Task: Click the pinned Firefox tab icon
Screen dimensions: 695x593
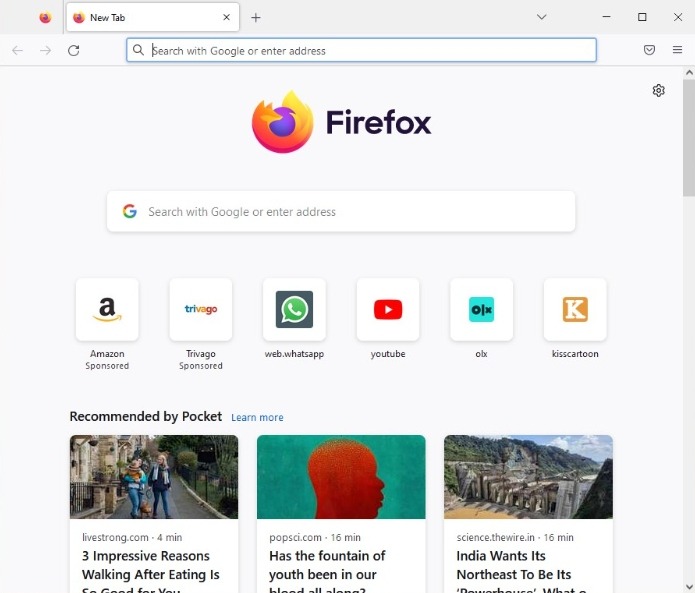Action: coord(45,18)
